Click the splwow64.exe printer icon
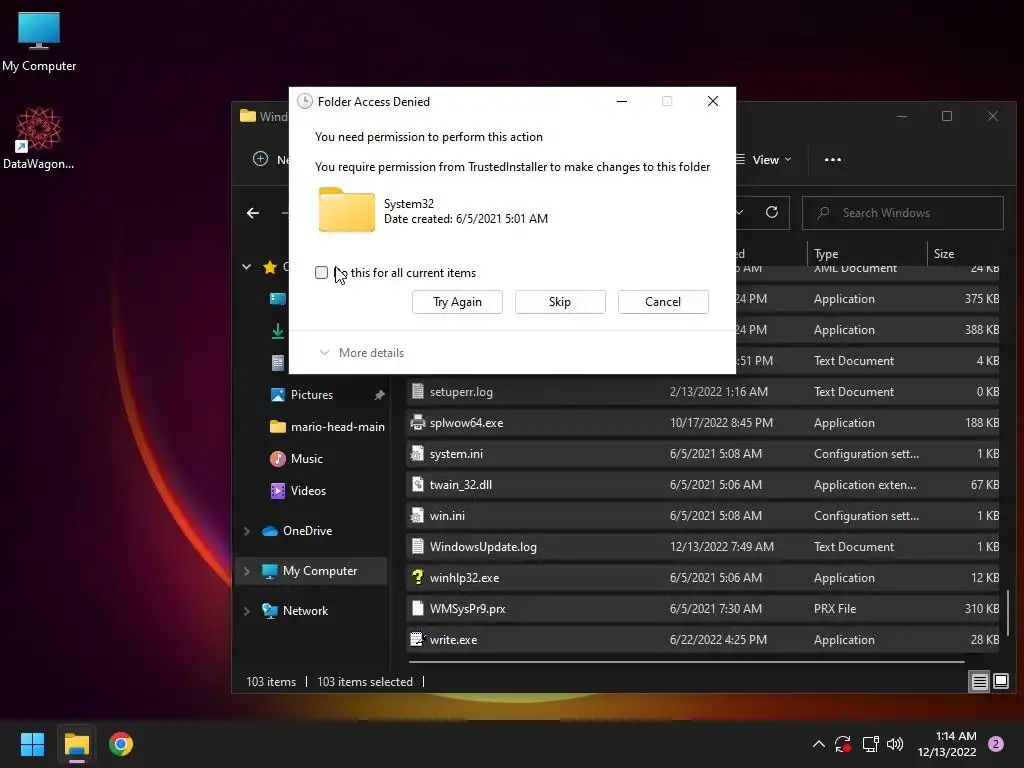1024x768 pixels. [417, 423]
